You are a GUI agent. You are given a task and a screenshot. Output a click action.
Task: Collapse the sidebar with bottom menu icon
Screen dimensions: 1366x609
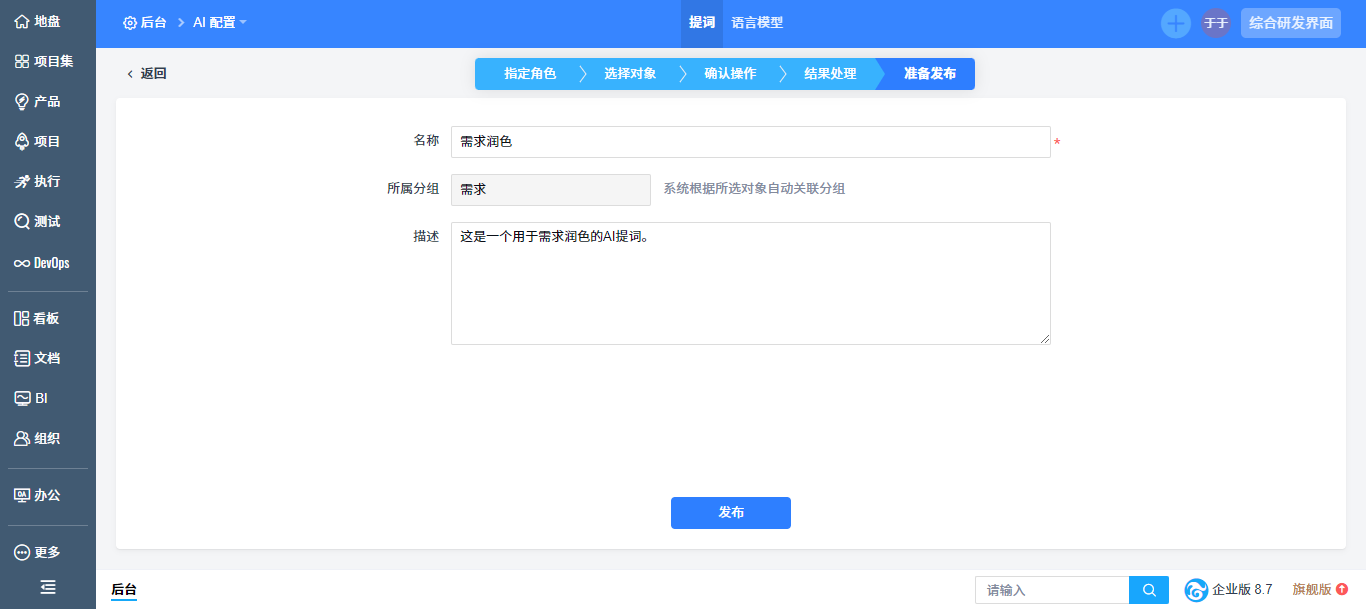click(x=47, y=587)
